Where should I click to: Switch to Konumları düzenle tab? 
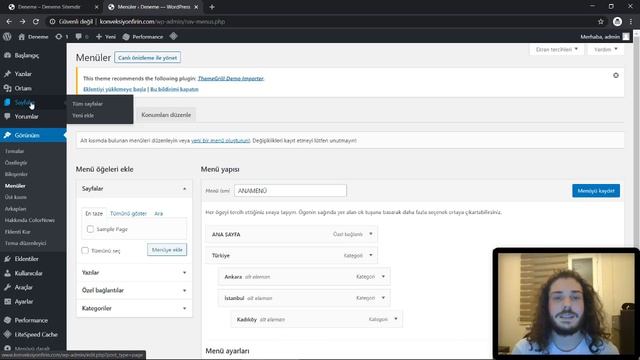point(166,115)
